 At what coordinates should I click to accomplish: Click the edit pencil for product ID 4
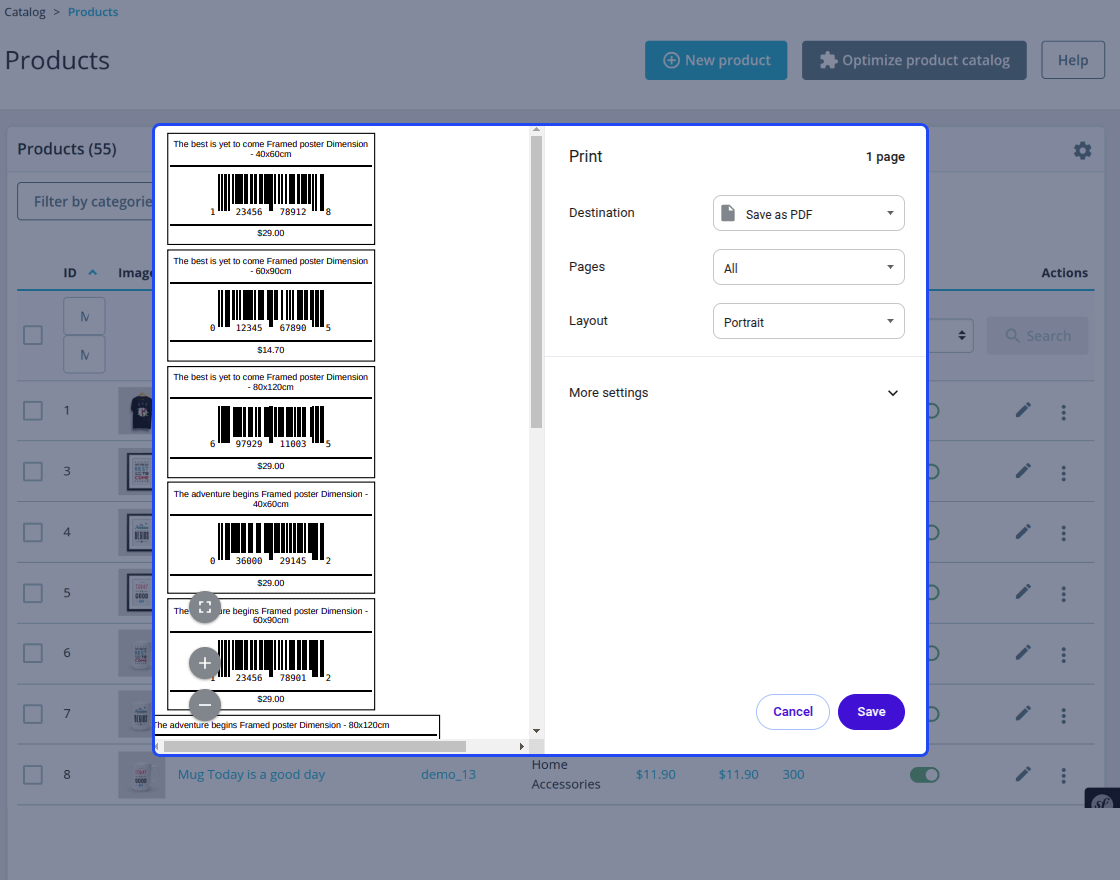[x=1023, y=531]
